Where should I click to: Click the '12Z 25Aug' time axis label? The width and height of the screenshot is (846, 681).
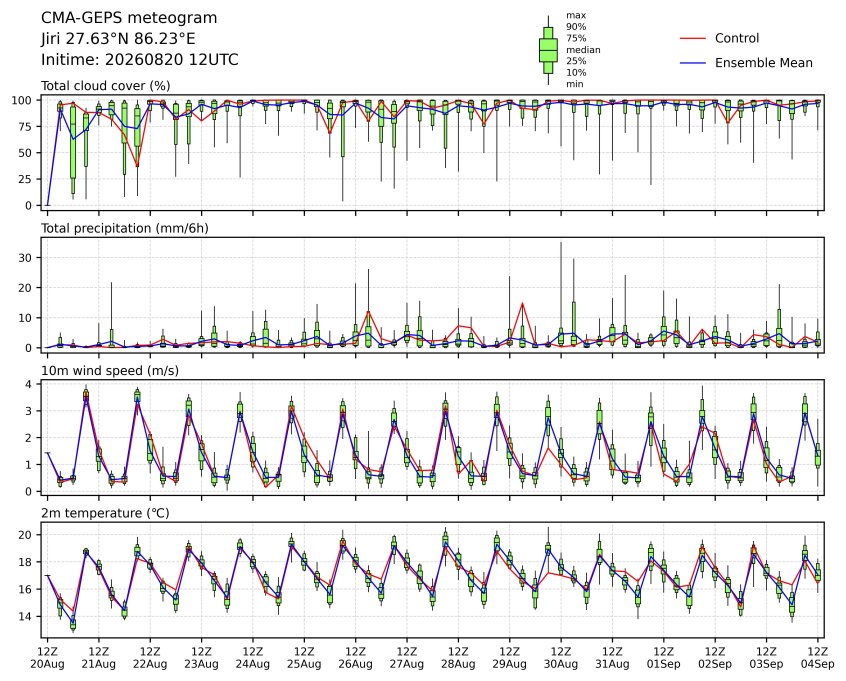(x=304, y=658)
